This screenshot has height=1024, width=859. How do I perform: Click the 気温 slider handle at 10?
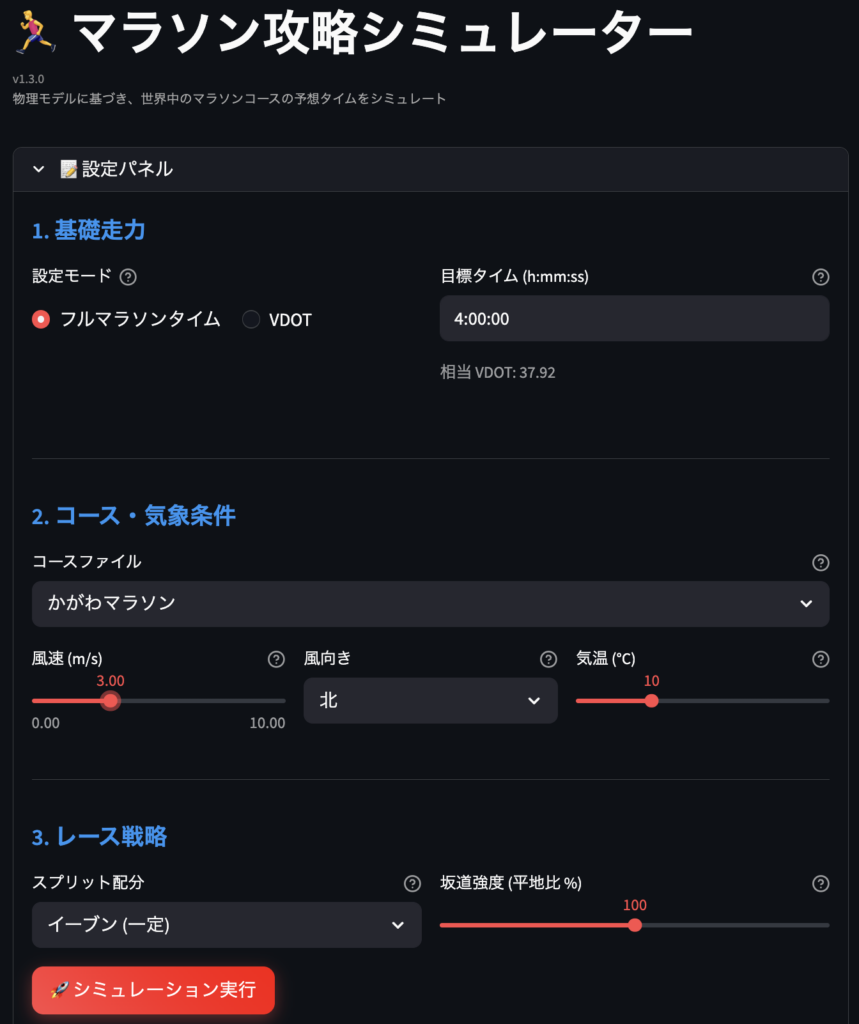652,700
